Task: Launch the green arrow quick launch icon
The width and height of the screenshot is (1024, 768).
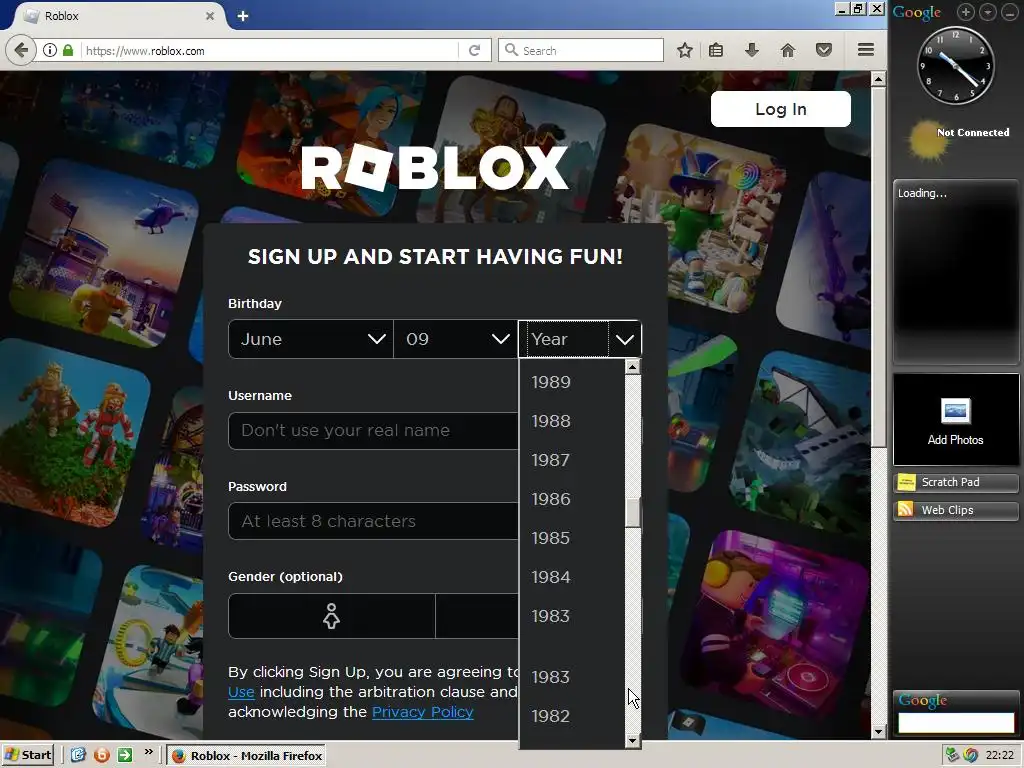Action: tap(125, 755)
